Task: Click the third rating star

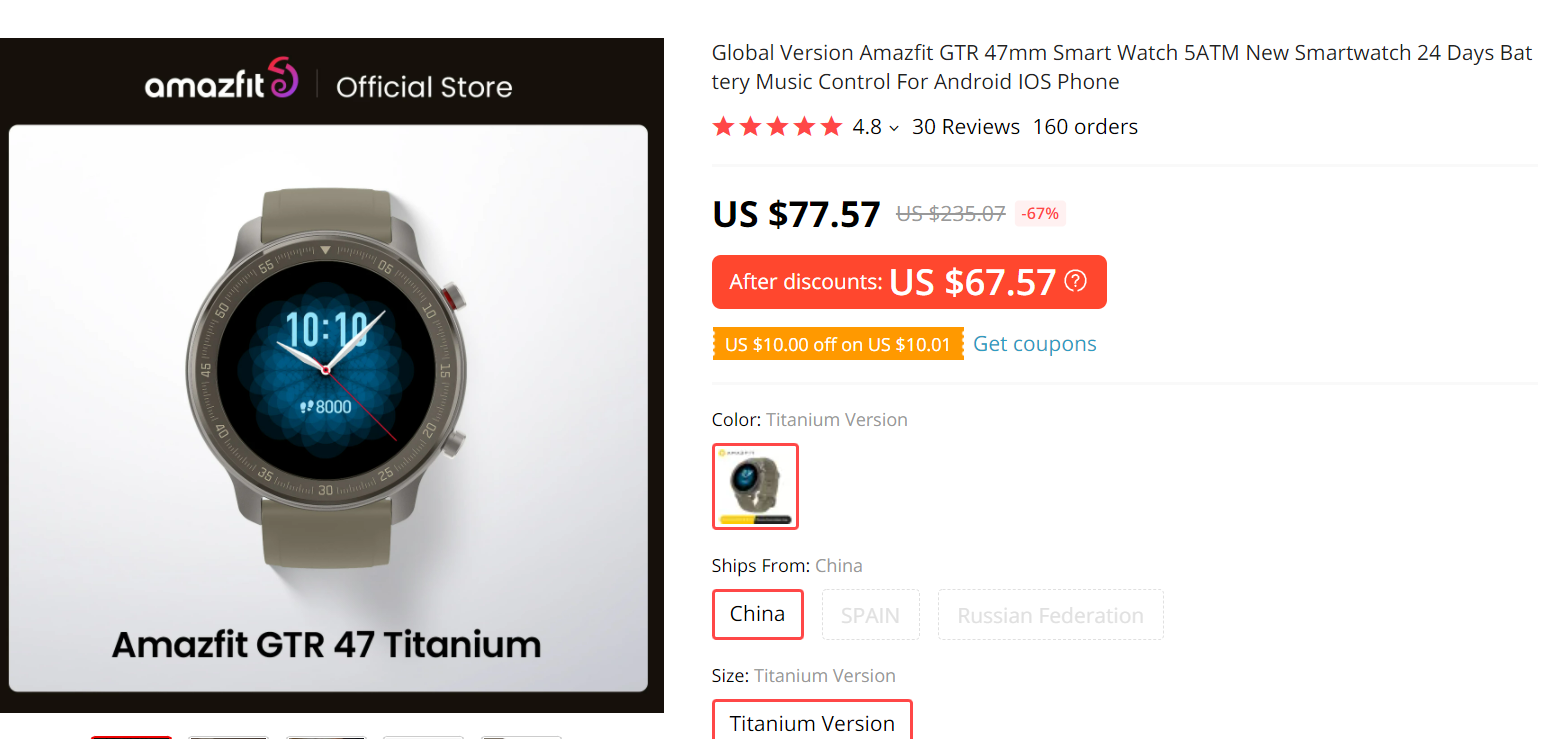Action: pyautogui.click(x=777, y=126)
